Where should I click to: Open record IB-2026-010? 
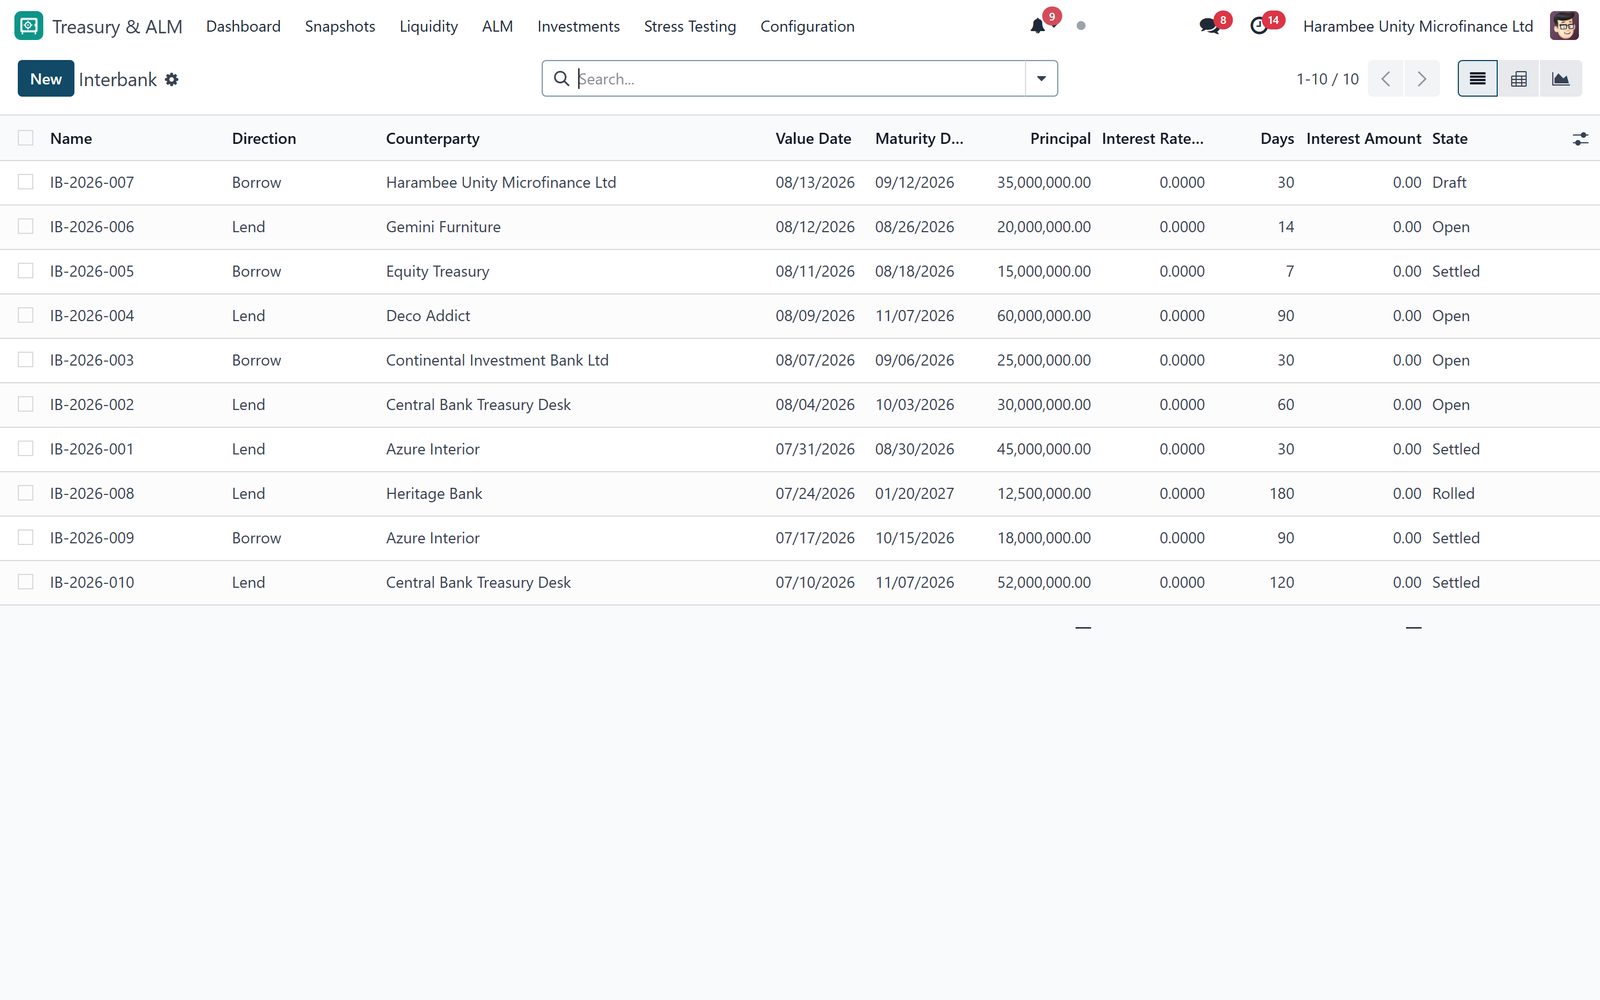(x=92, y=582)
